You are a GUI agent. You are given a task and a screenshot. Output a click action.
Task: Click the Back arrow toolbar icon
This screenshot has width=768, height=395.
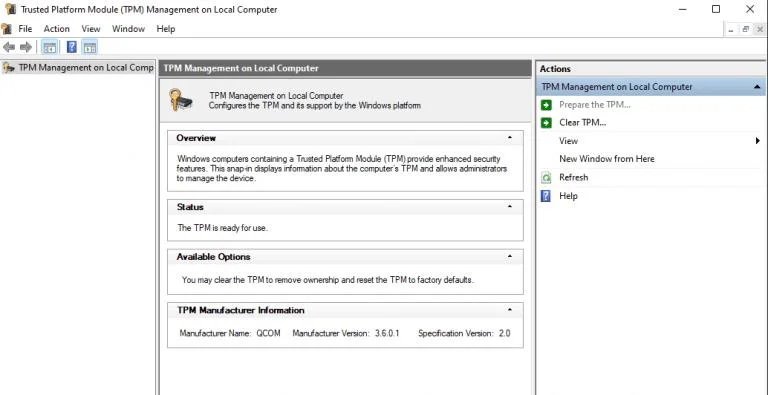pyautogui.click(x=9, y=47)
